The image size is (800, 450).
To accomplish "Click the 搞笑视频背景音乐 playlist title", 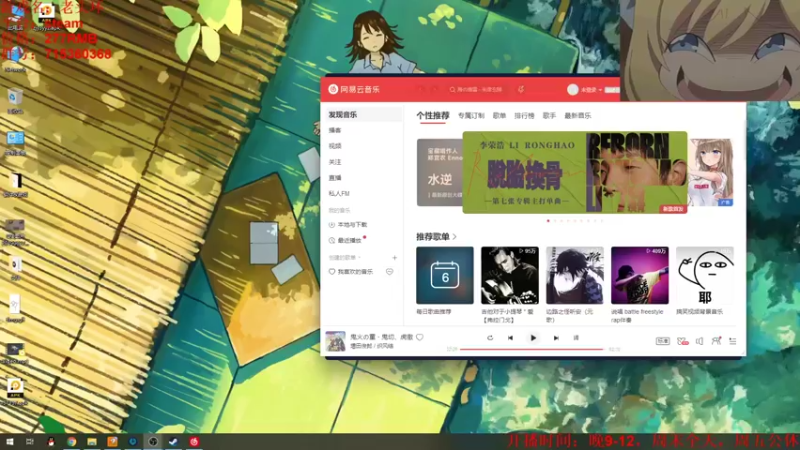I will click(699, 312).
